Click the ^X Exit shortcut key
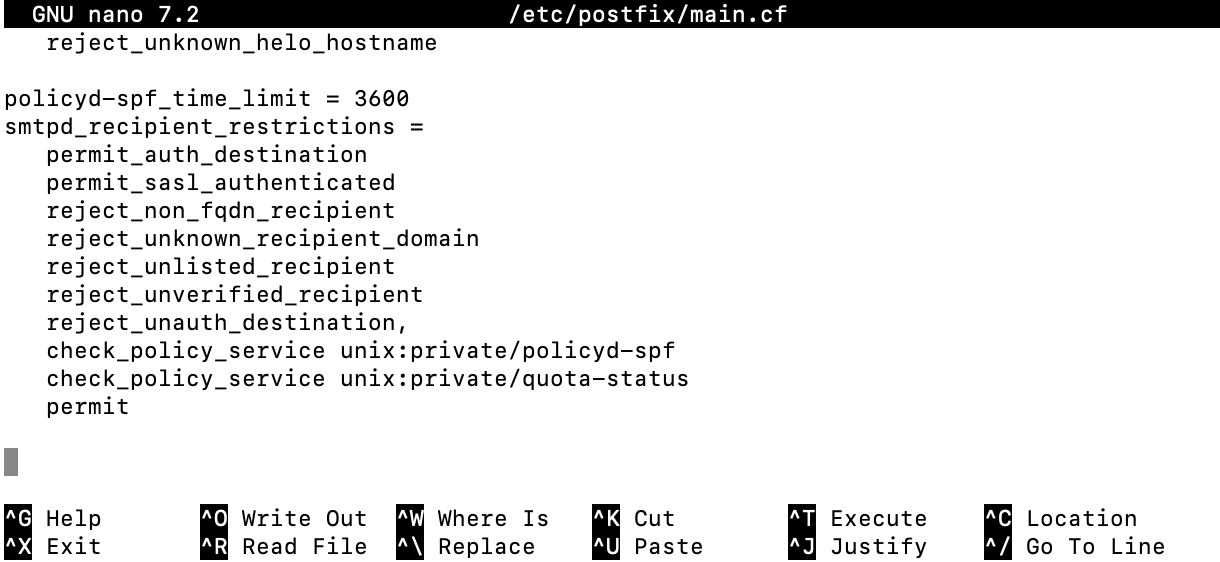The image size is (1220, 562). coord(17,547)
